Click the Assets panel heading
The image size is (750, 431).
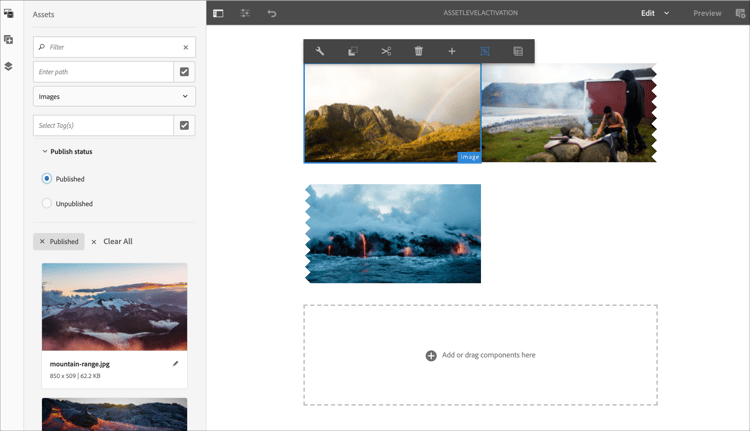[x=43, y=14]
